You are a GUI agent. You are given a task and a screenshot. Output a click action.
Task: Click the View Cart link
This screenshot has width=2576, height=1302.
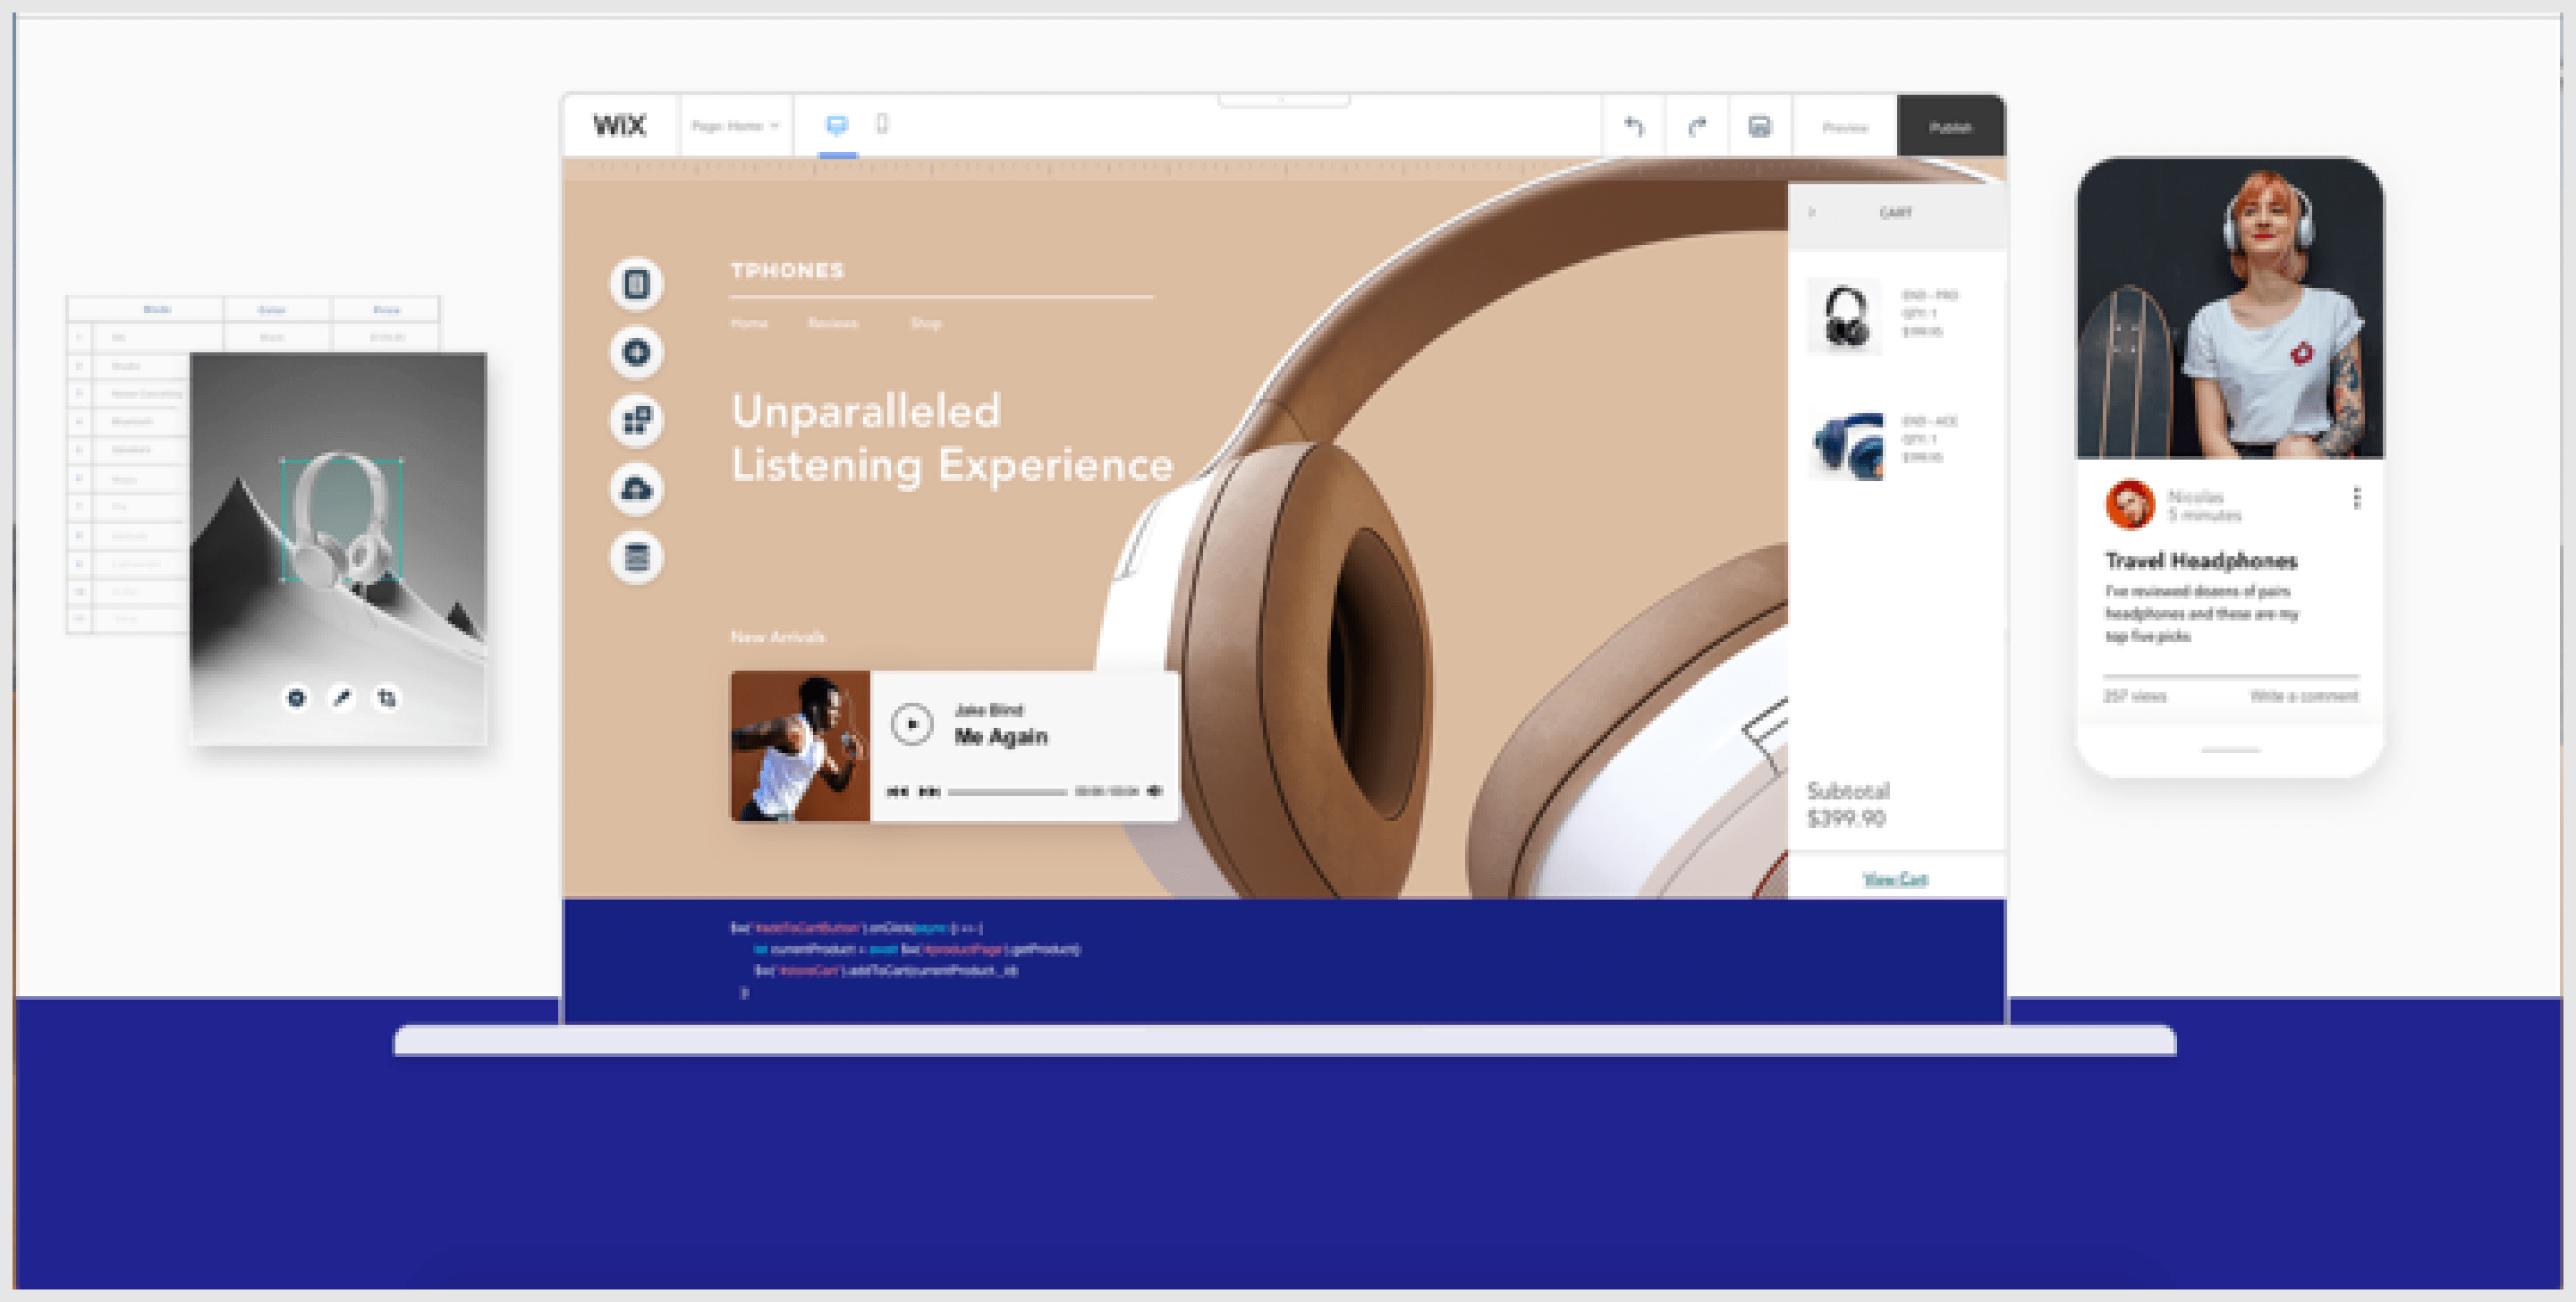tap(1895, 880)
